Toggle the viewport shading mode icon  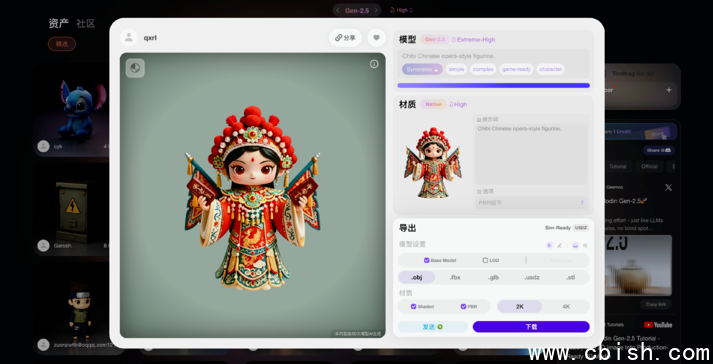[x=135, y=68]
